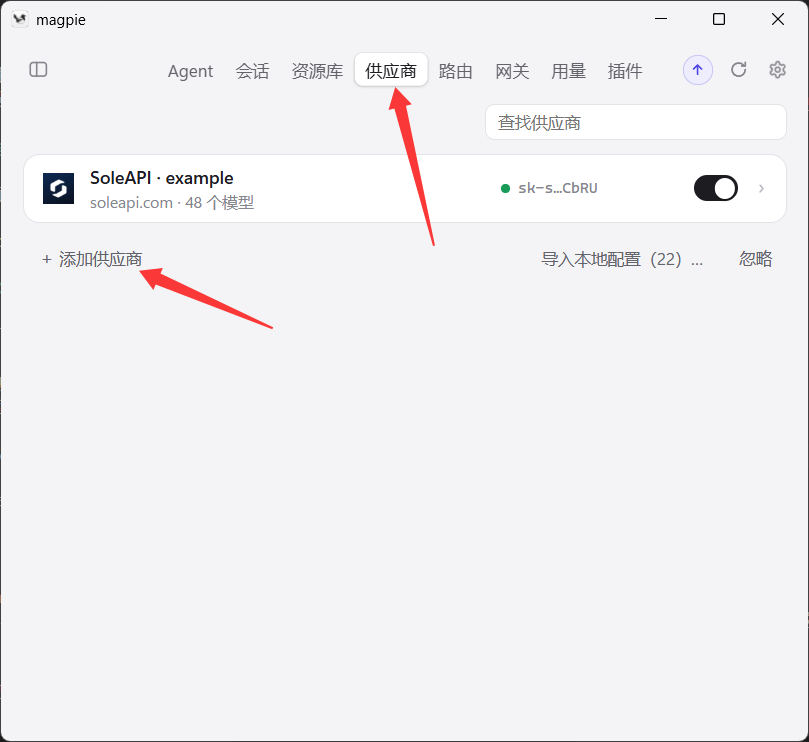The width and height of the screenshot is (809, 742).
Task: Close the magpie window
Action: (x=778, y=19)
